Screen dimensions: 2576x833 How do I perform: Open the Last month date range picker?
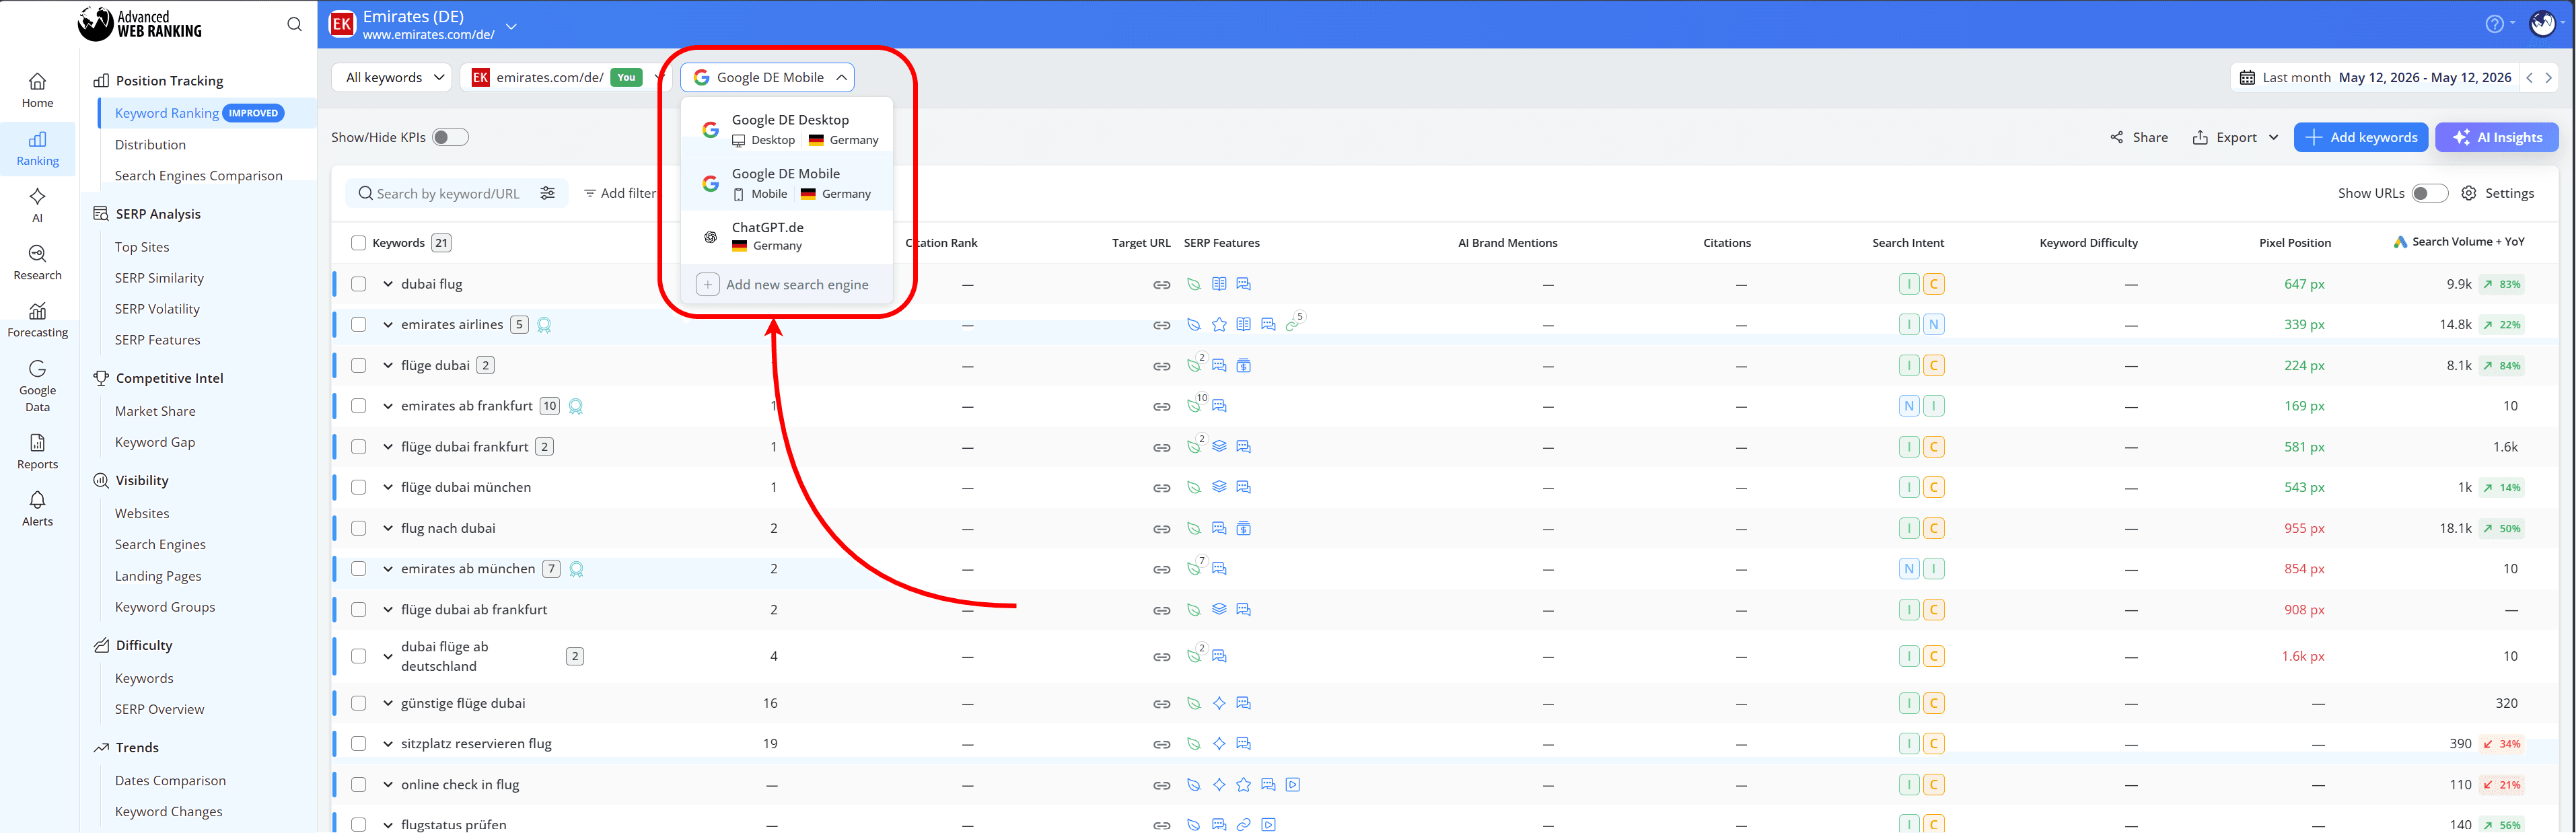tap(2374, 77)
